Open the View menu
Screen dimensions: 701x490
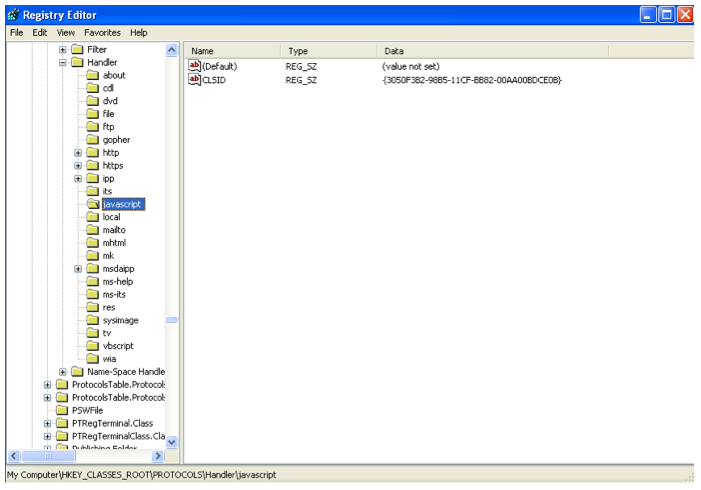point(66,33)
